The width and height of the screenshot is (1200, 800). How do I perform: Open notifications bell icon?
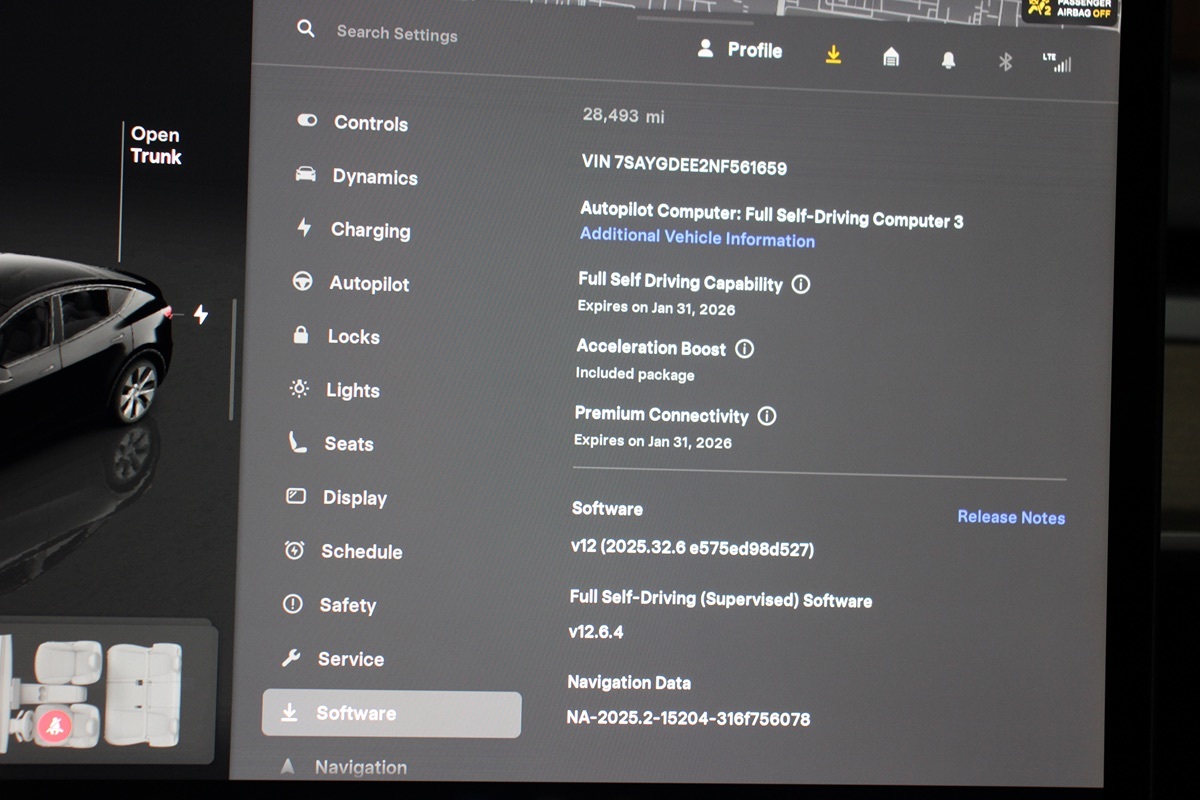click(x=948, y=61)
